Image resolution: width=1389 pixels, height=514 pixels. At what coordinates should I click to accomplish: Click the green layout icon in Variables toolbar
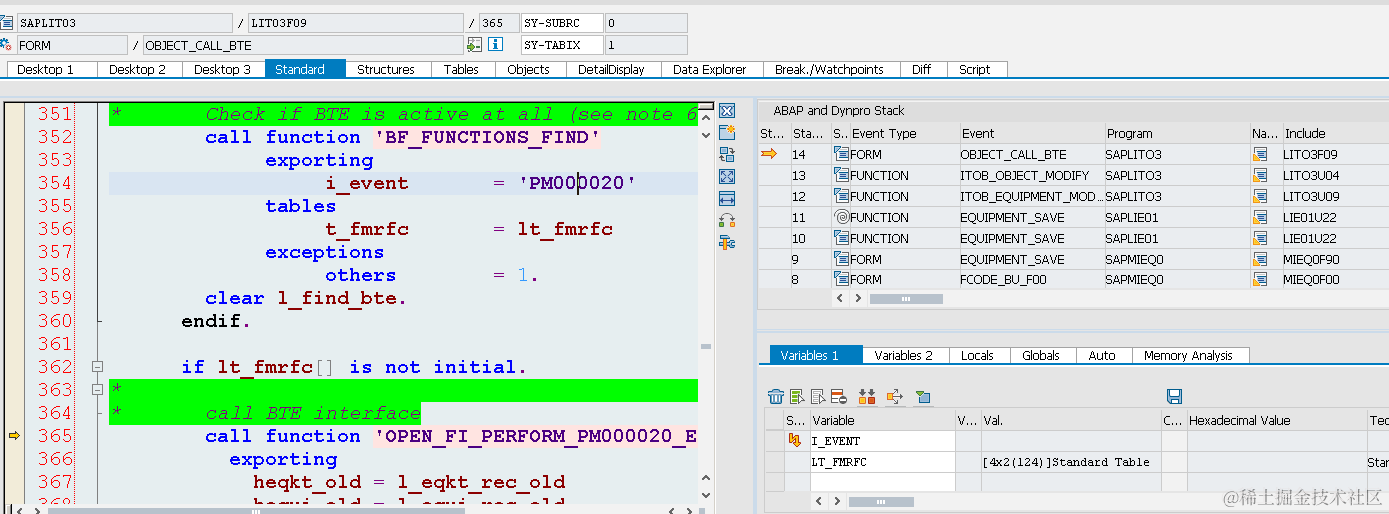[922, 396]
